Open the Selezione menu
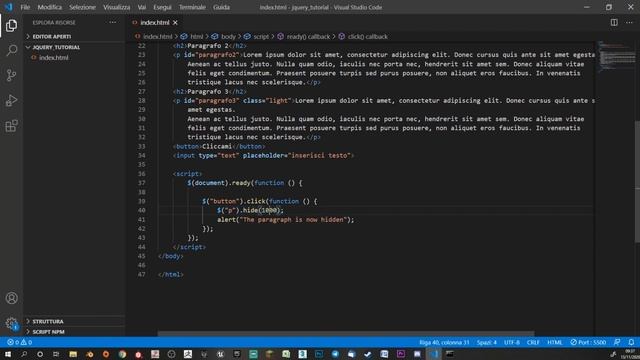 [x=82, y=7]
